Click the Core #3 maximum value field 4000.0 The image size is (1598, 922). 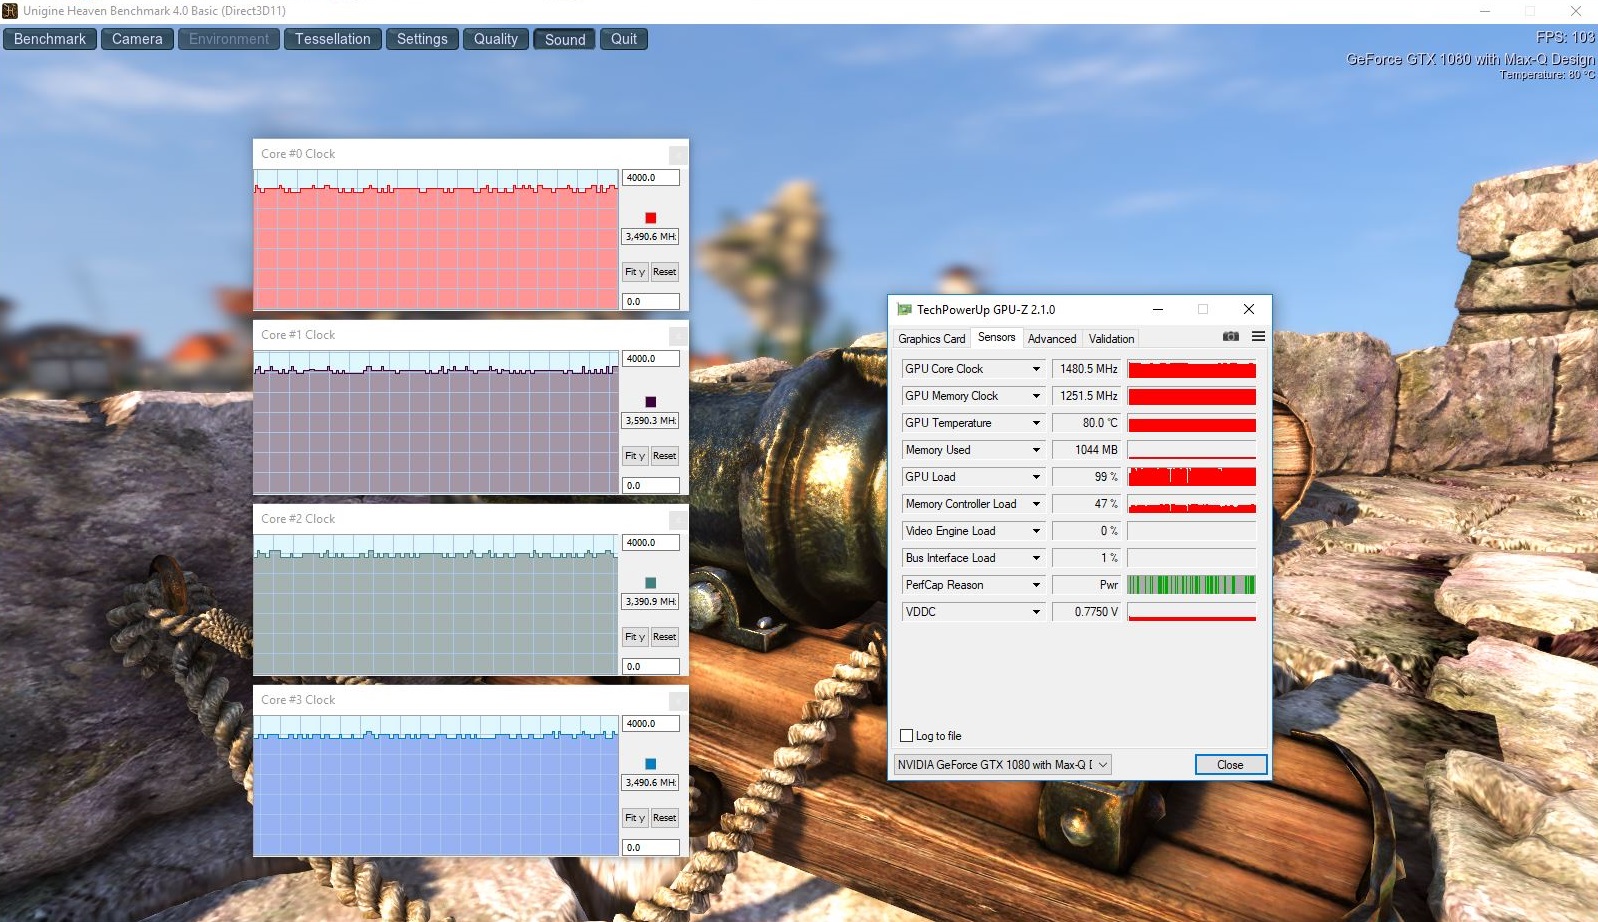click(x=651, y=724)
